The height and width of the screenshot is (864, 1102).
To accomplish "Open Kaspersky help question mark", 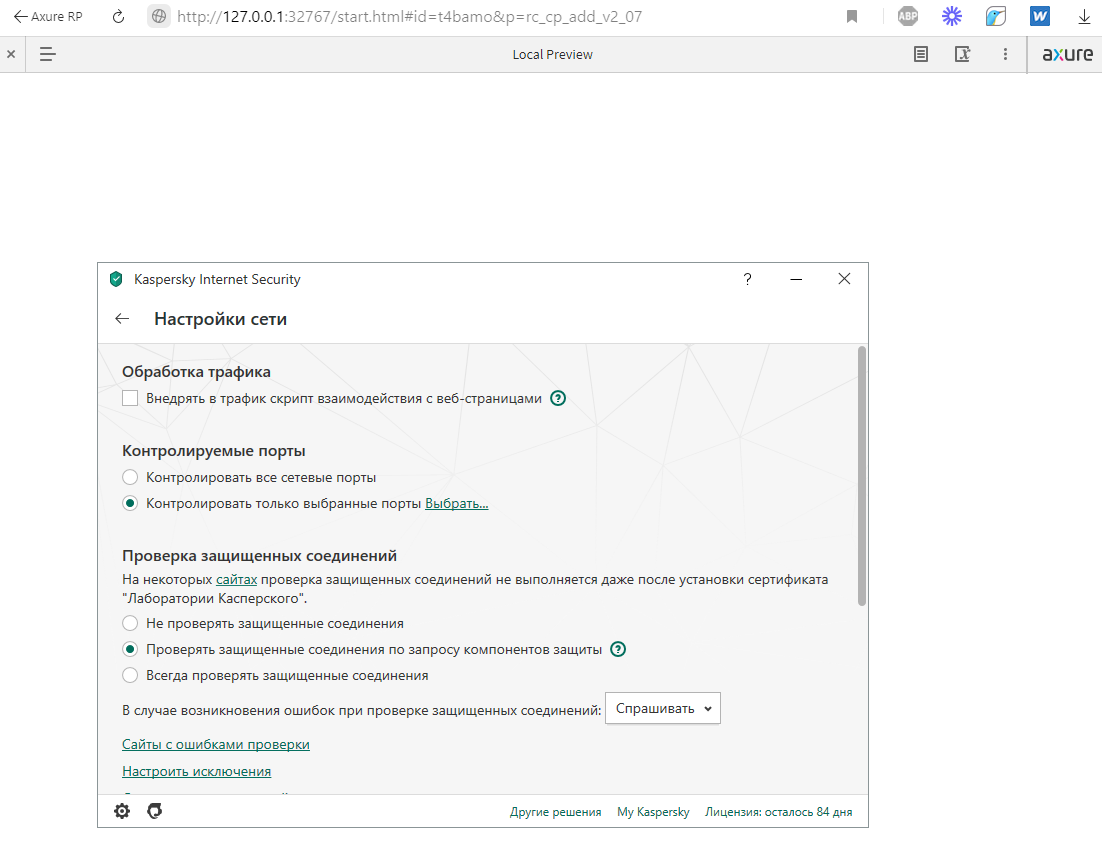I will coord(747,279).
